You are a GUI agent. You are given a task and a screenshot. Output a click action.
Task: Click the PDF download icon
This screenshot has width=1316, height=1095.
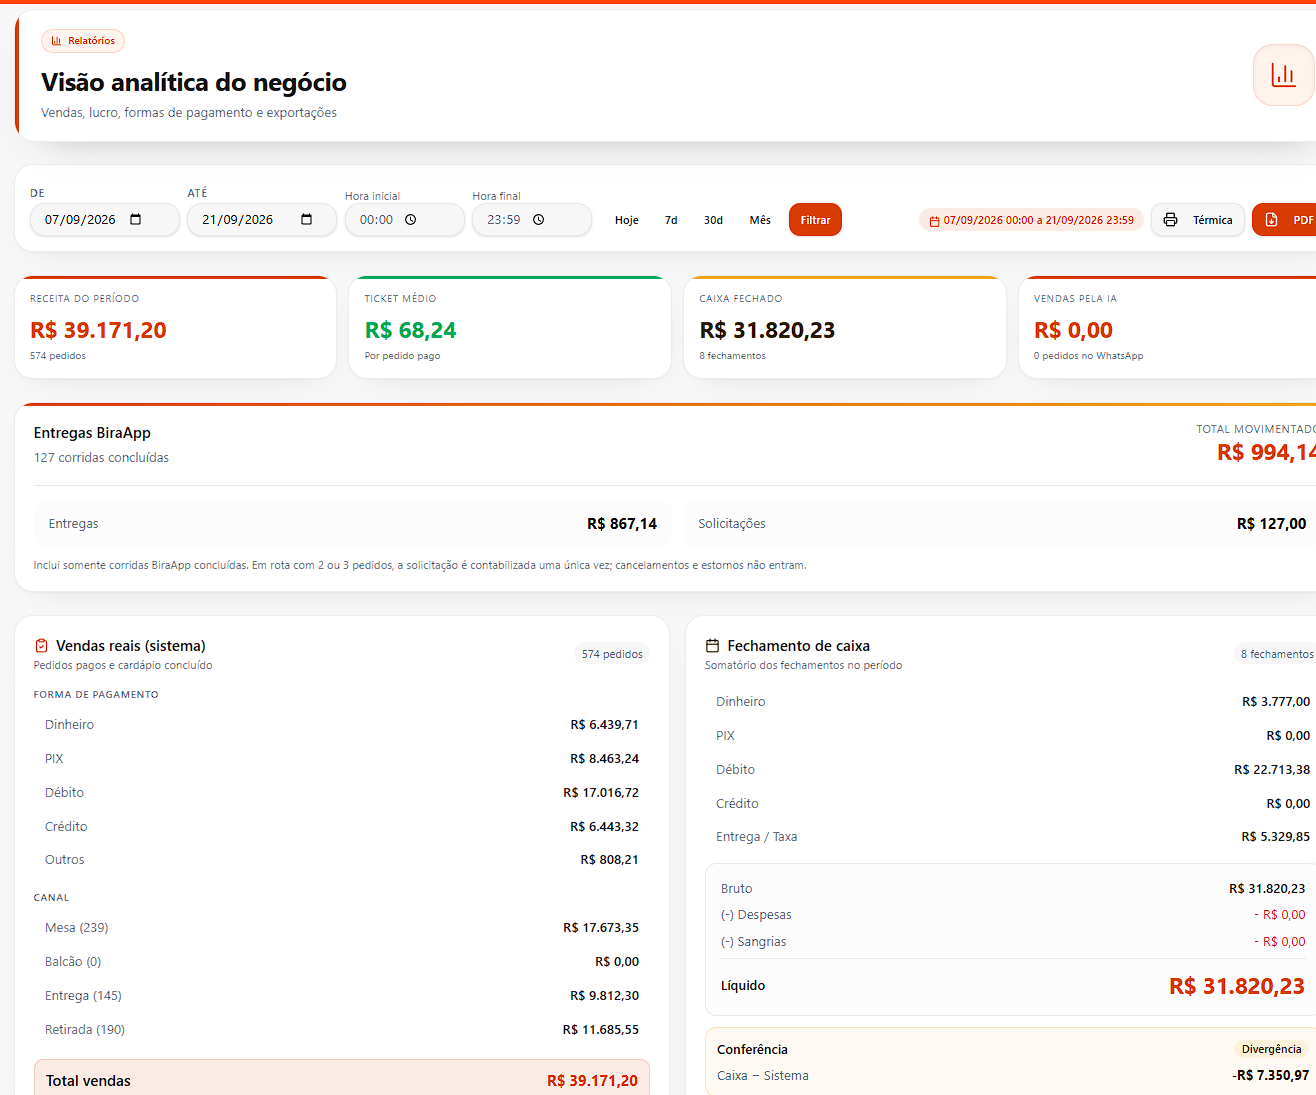click(1272, 220)
